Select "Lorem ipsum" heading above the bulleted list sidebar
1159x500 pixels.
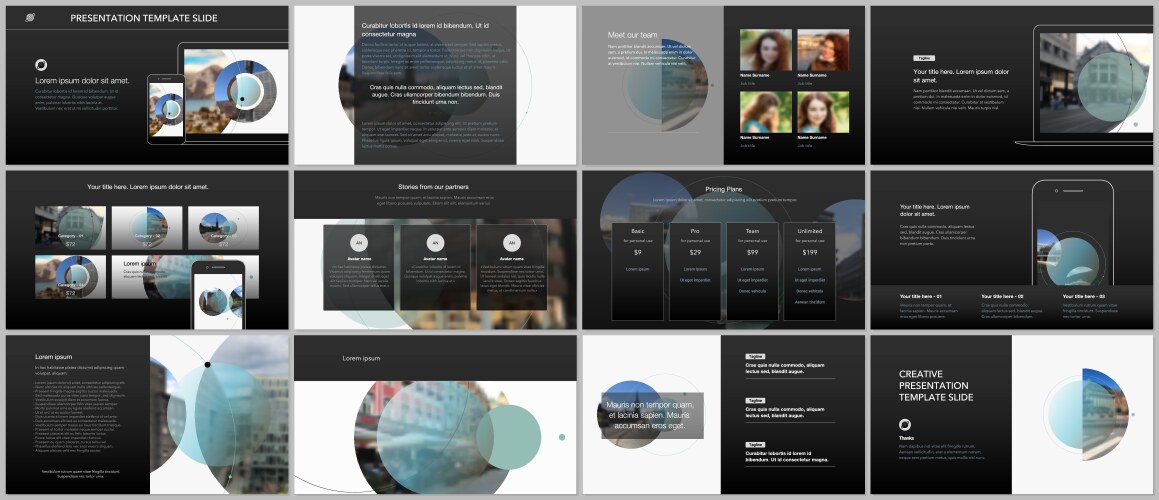click(x=54, y=357)
